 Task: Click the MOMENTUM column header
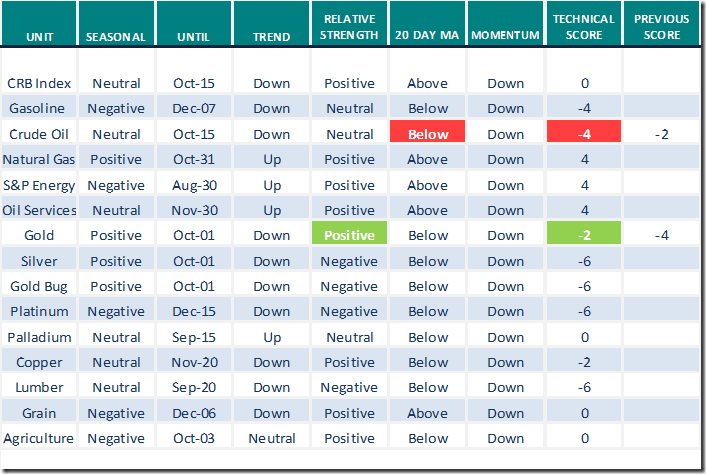pos(506,37)
